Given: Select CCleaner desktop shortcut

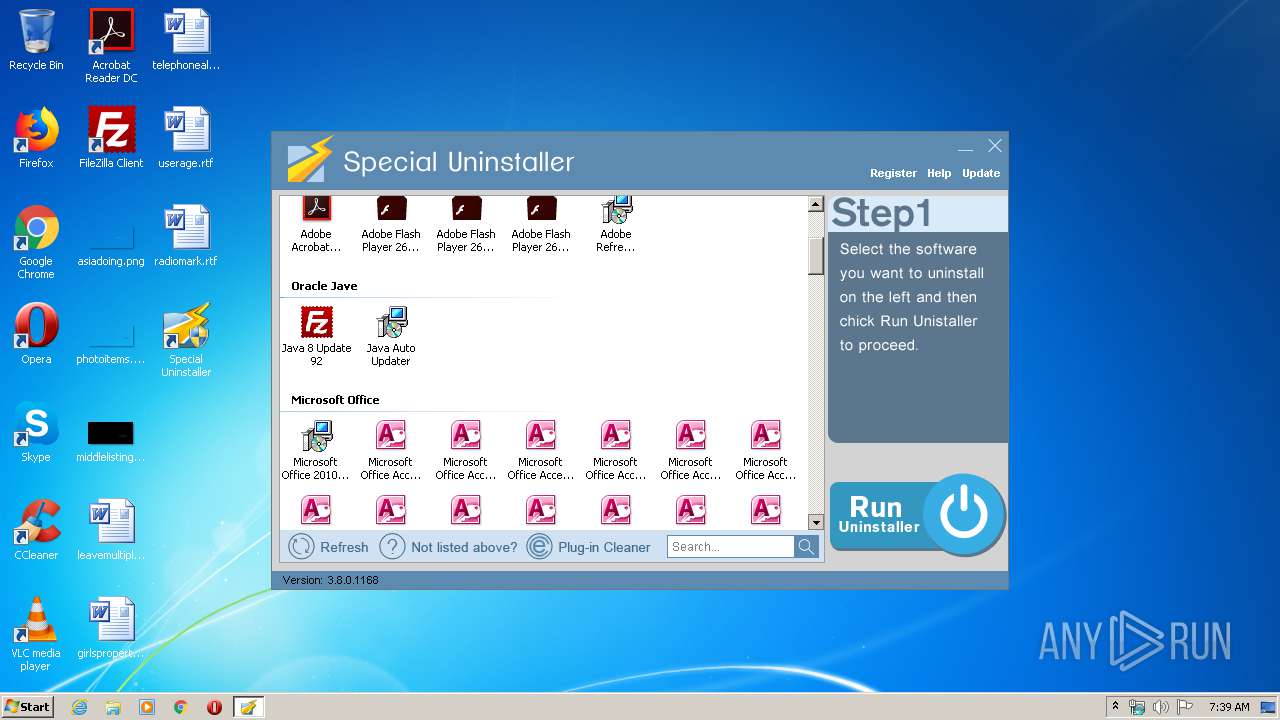Looking at the screenshot, I should click(x=36, y=530).
